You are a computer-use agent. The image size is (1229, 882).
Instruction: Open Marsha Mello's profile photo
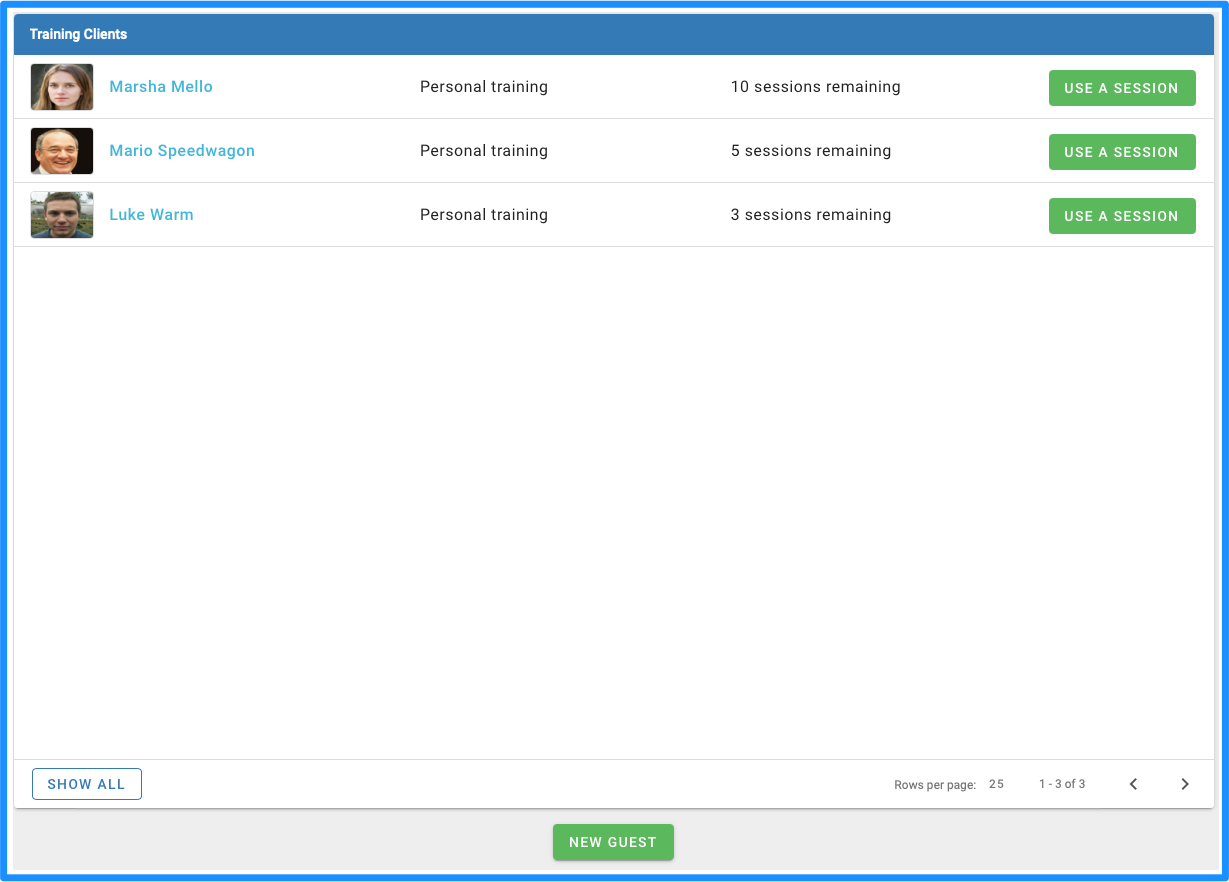click(x=61, y=87)
